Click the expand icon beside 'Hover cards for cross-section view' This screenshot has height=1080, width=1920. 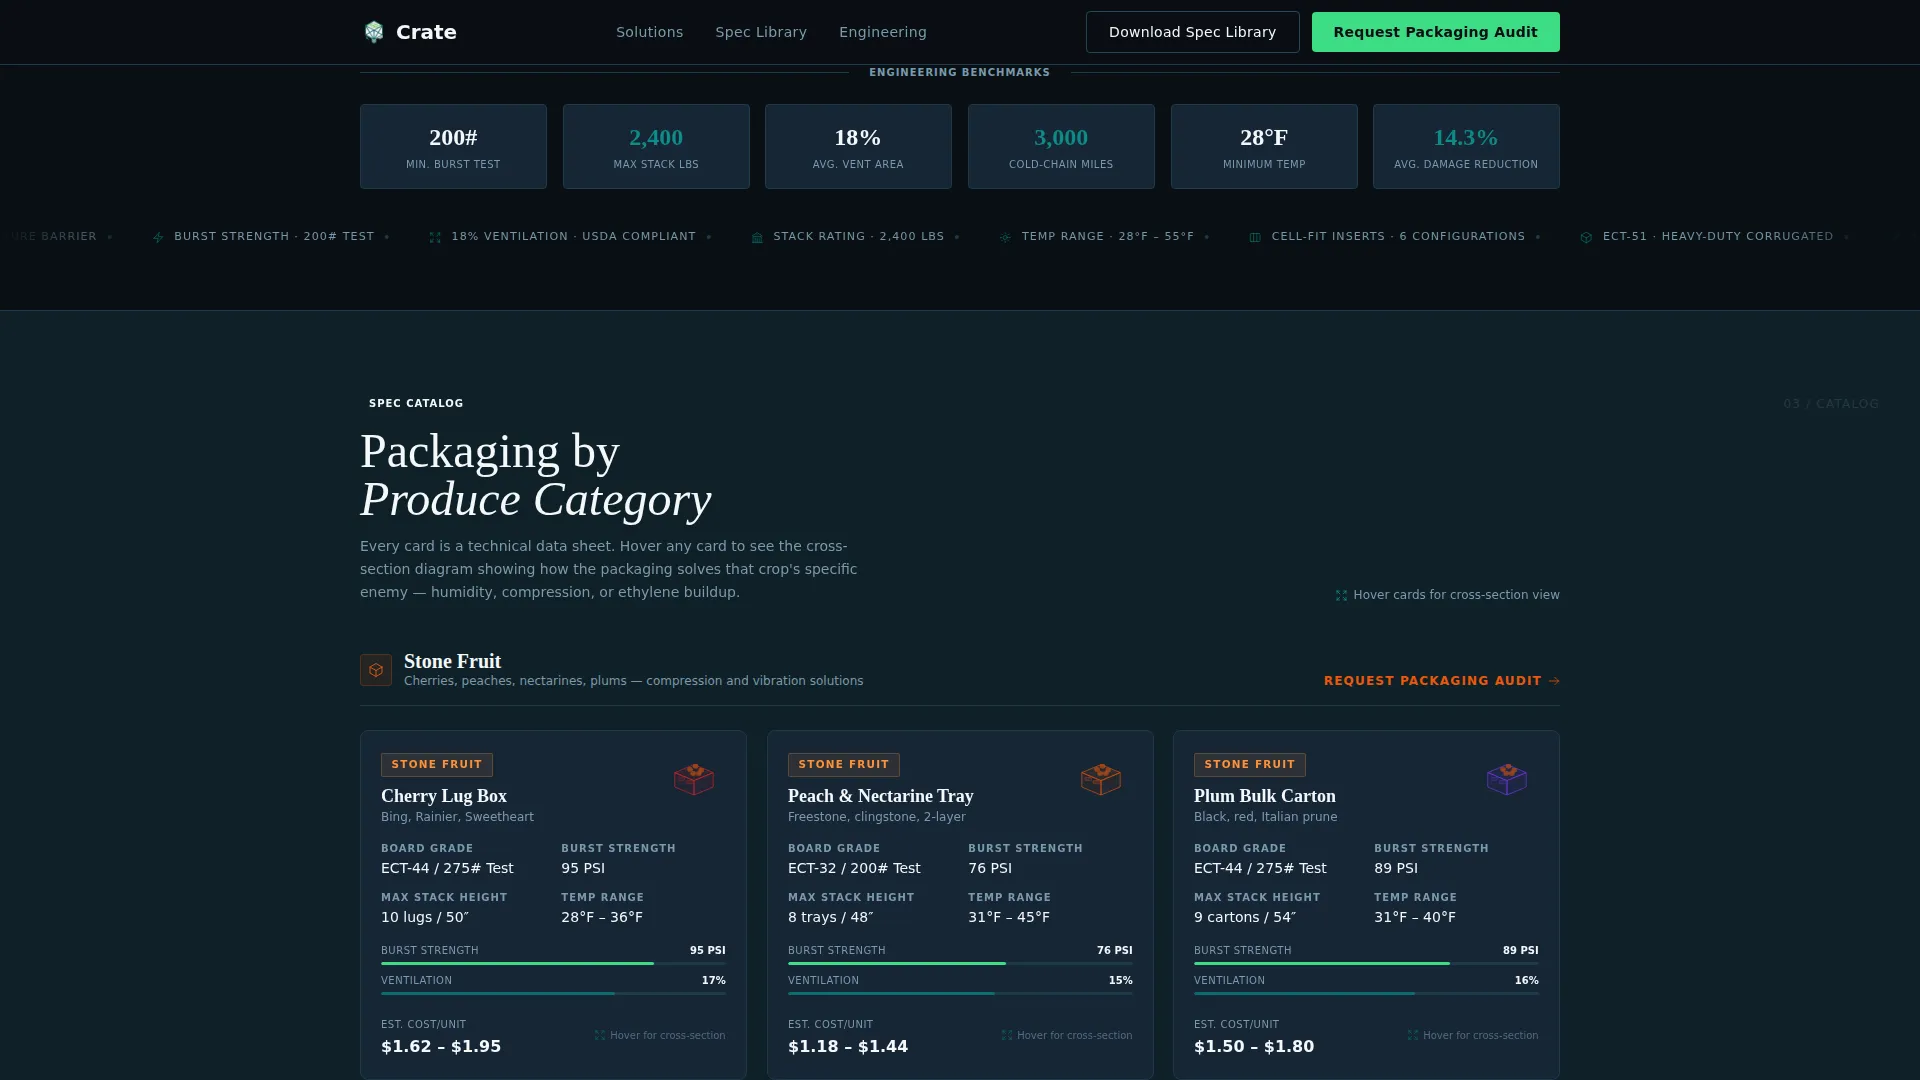click(1342, 595)
